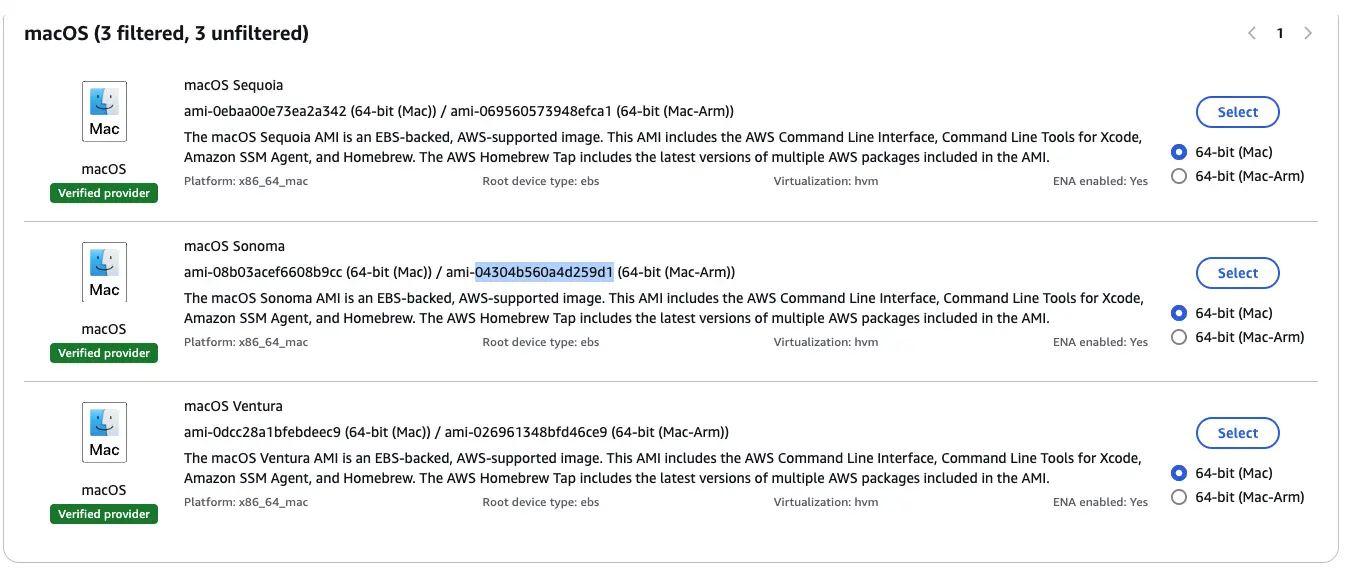Go to next page with right chevron
Viewport: 1345px width, 571px height.
1308,34
